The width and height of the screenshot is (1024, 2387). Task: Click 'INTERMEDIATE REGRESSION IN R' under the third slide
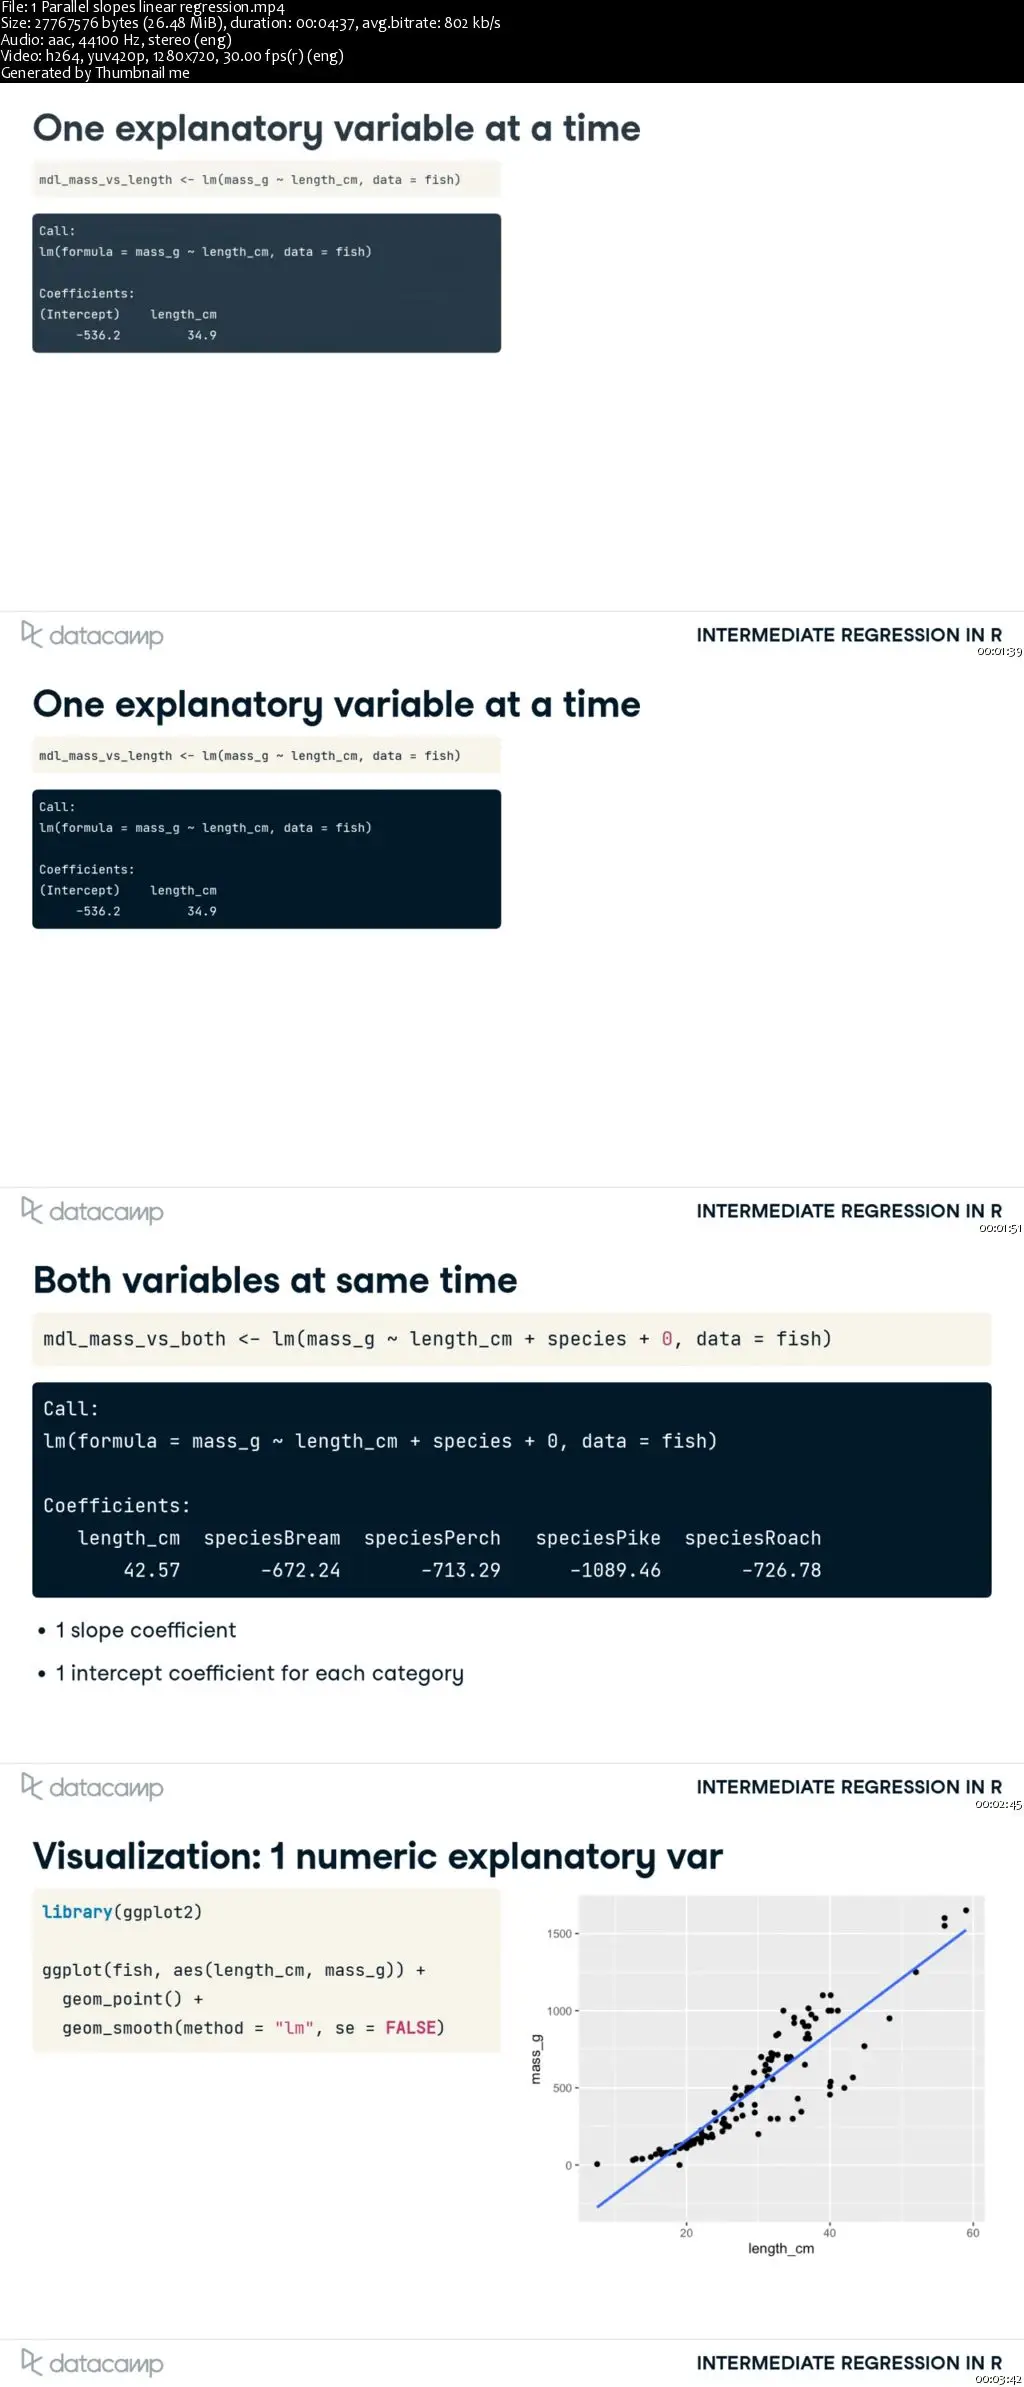click(x=849, y=1787)
